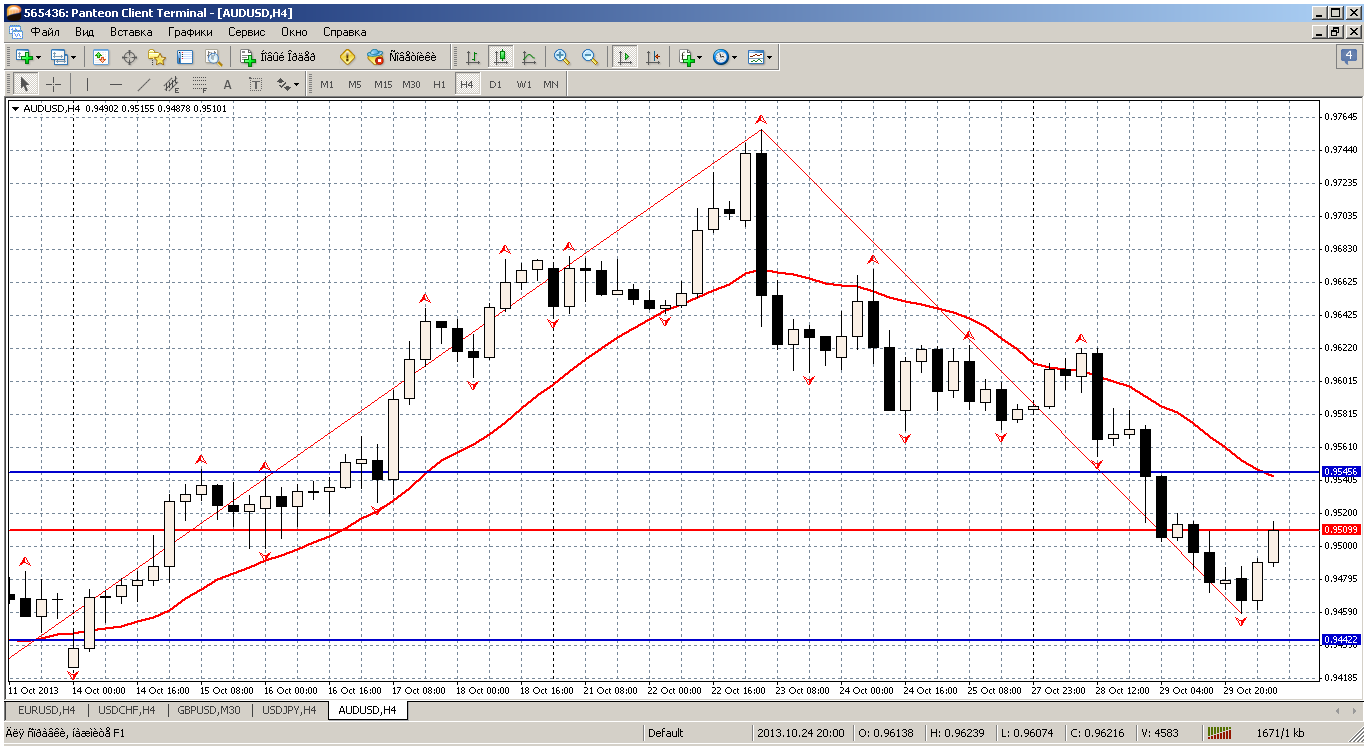Set timeframe to W1
Screen dimensions: 1368x746
(x=523, y=84)
